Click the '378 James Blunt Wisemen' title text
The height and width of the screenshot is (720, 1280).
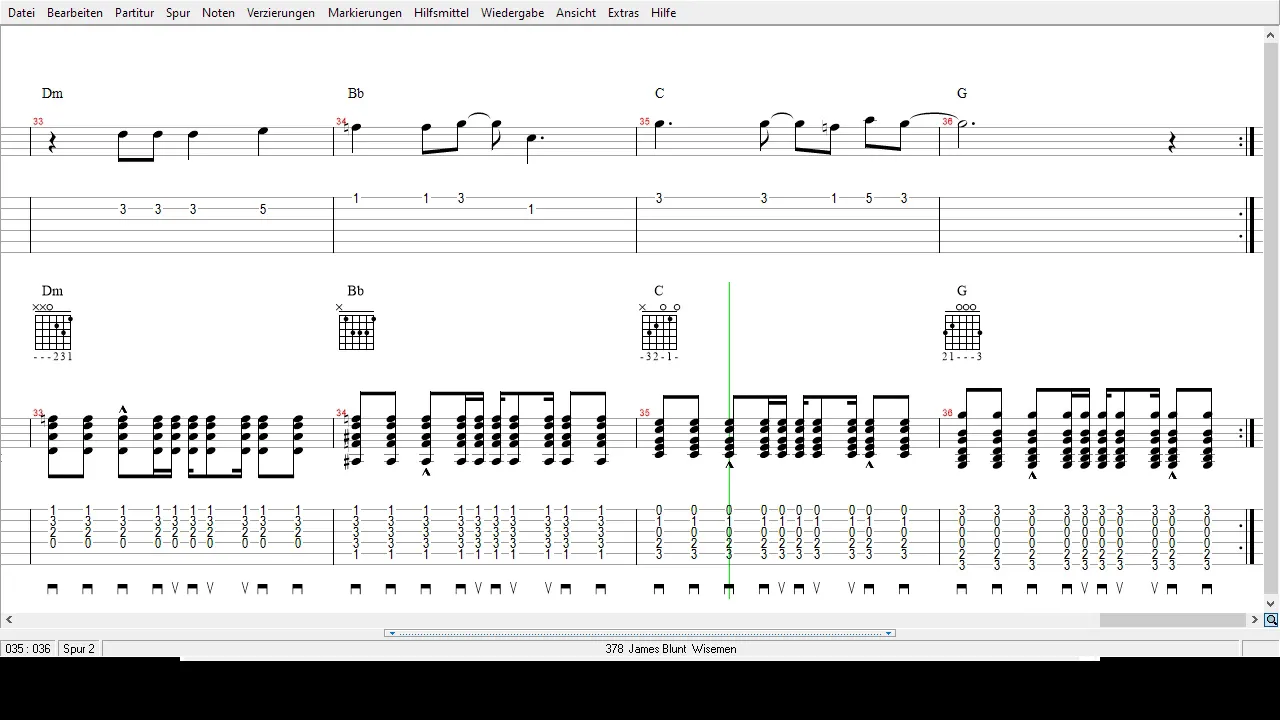[x=670, y=649]
